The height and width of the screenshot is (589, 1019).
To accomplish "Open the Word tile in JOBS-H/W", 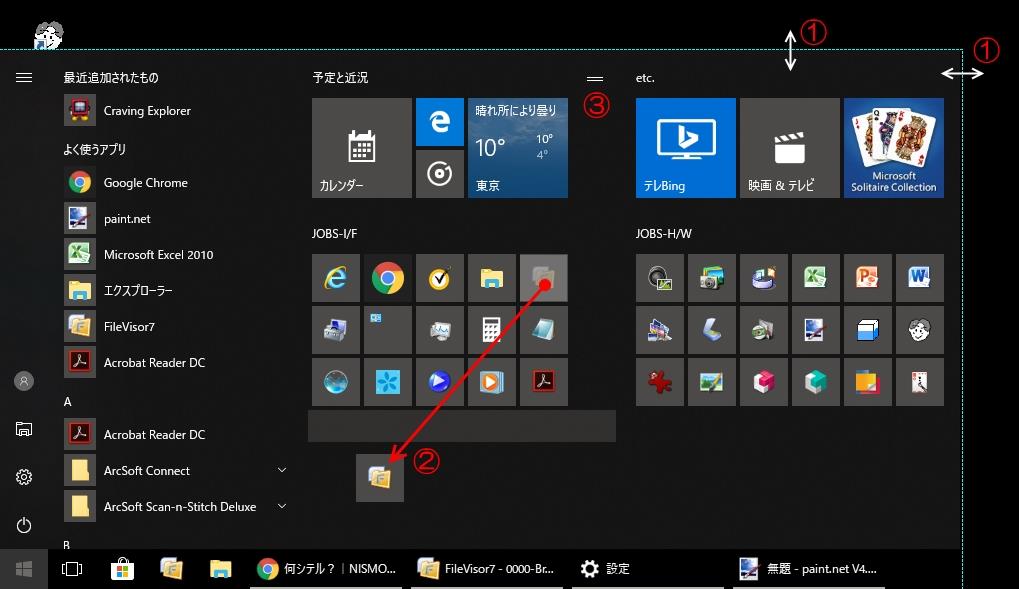I will coord(920,278).
